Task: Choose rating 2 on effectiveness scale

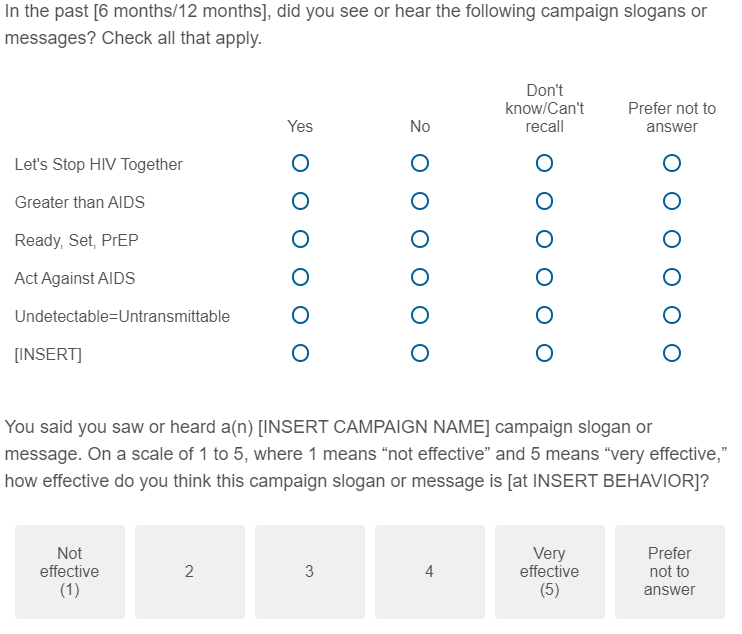Action: 190,572
